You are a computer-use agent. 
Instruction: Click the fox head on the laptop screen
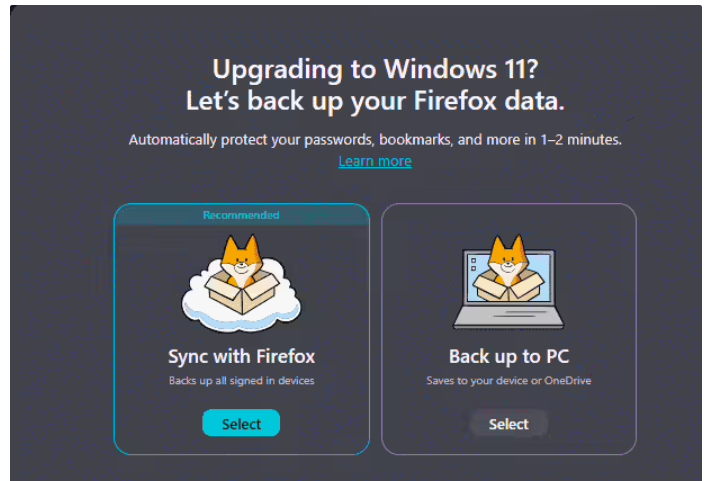coord(508,259)
